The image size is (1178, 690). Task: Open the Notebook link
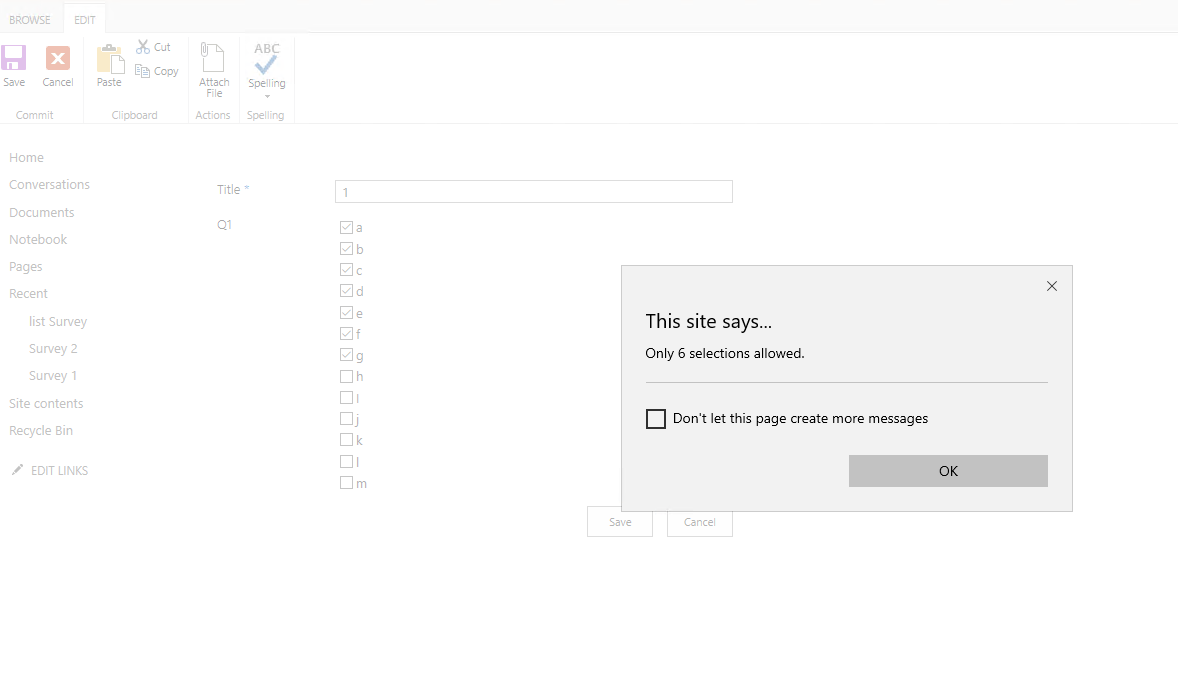pos(38,240)
